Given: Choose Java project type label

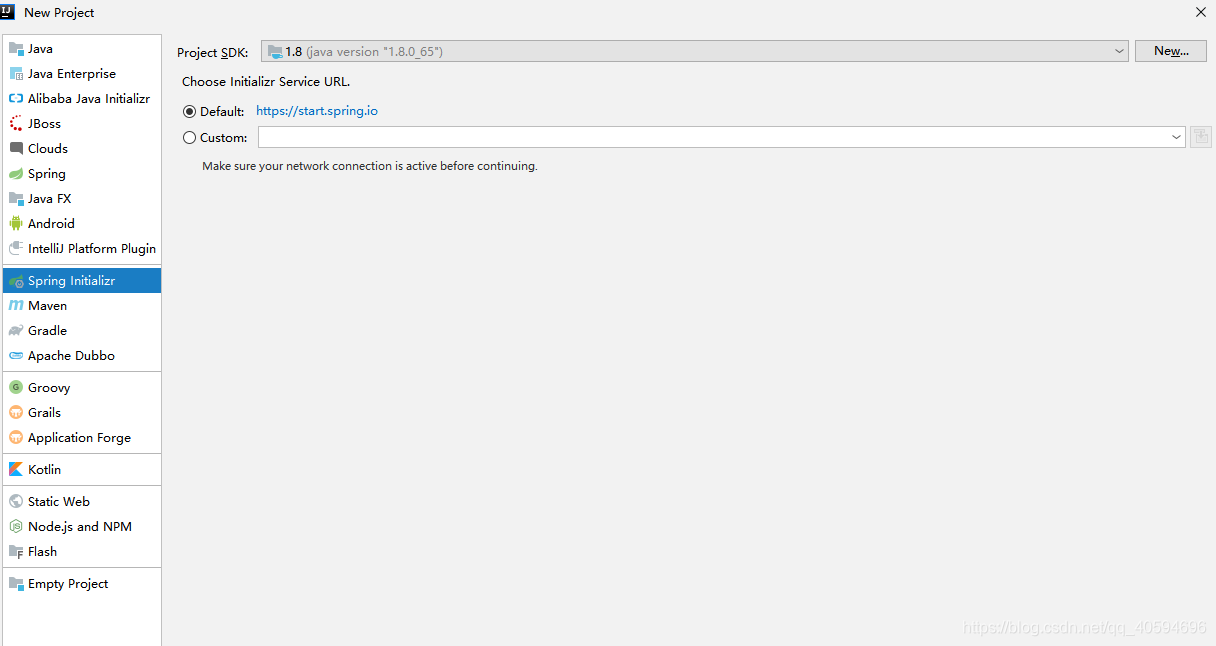Looking at the screenshot, I should click(x=40, y=48).
